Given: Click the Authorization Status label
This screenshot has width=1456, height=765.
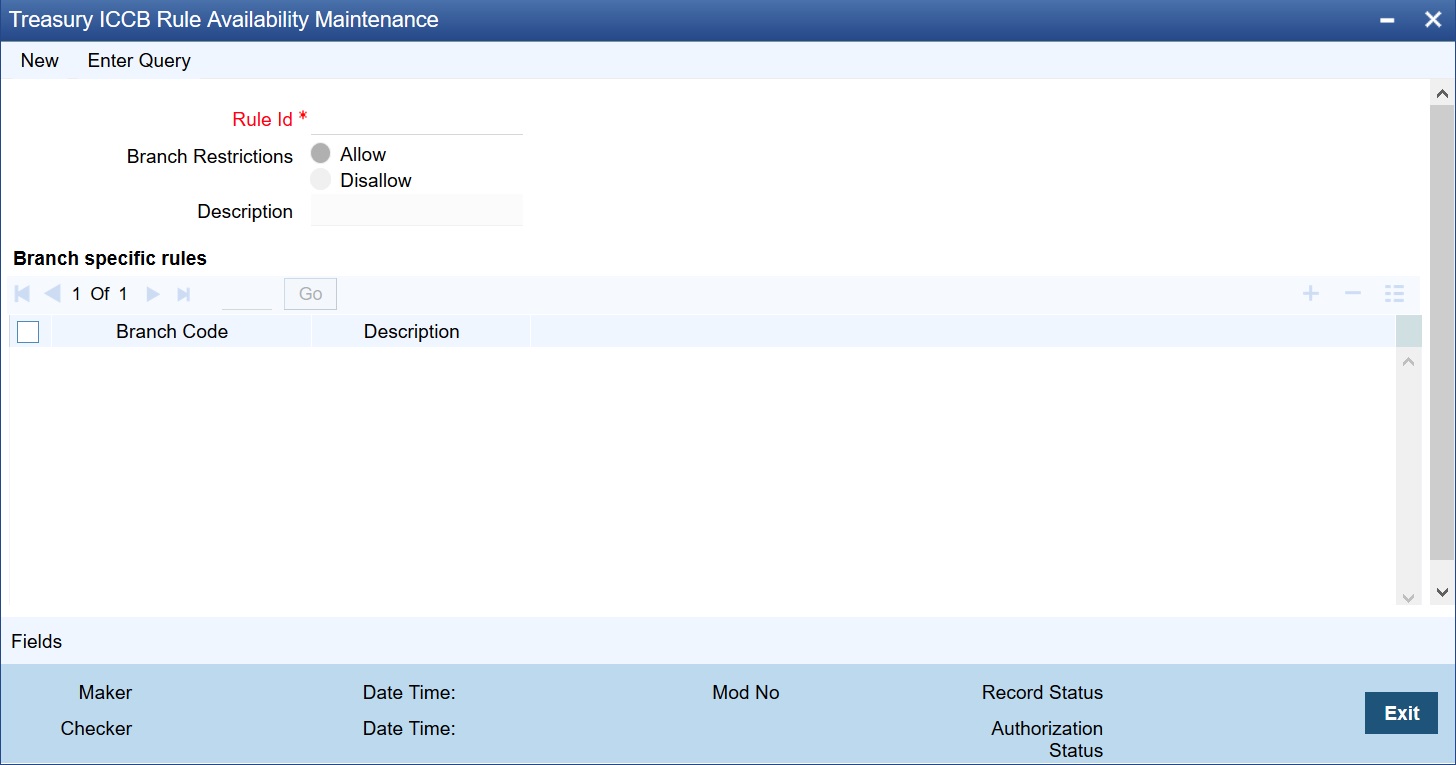Looking at the screenshot, I should point(1047,740).
